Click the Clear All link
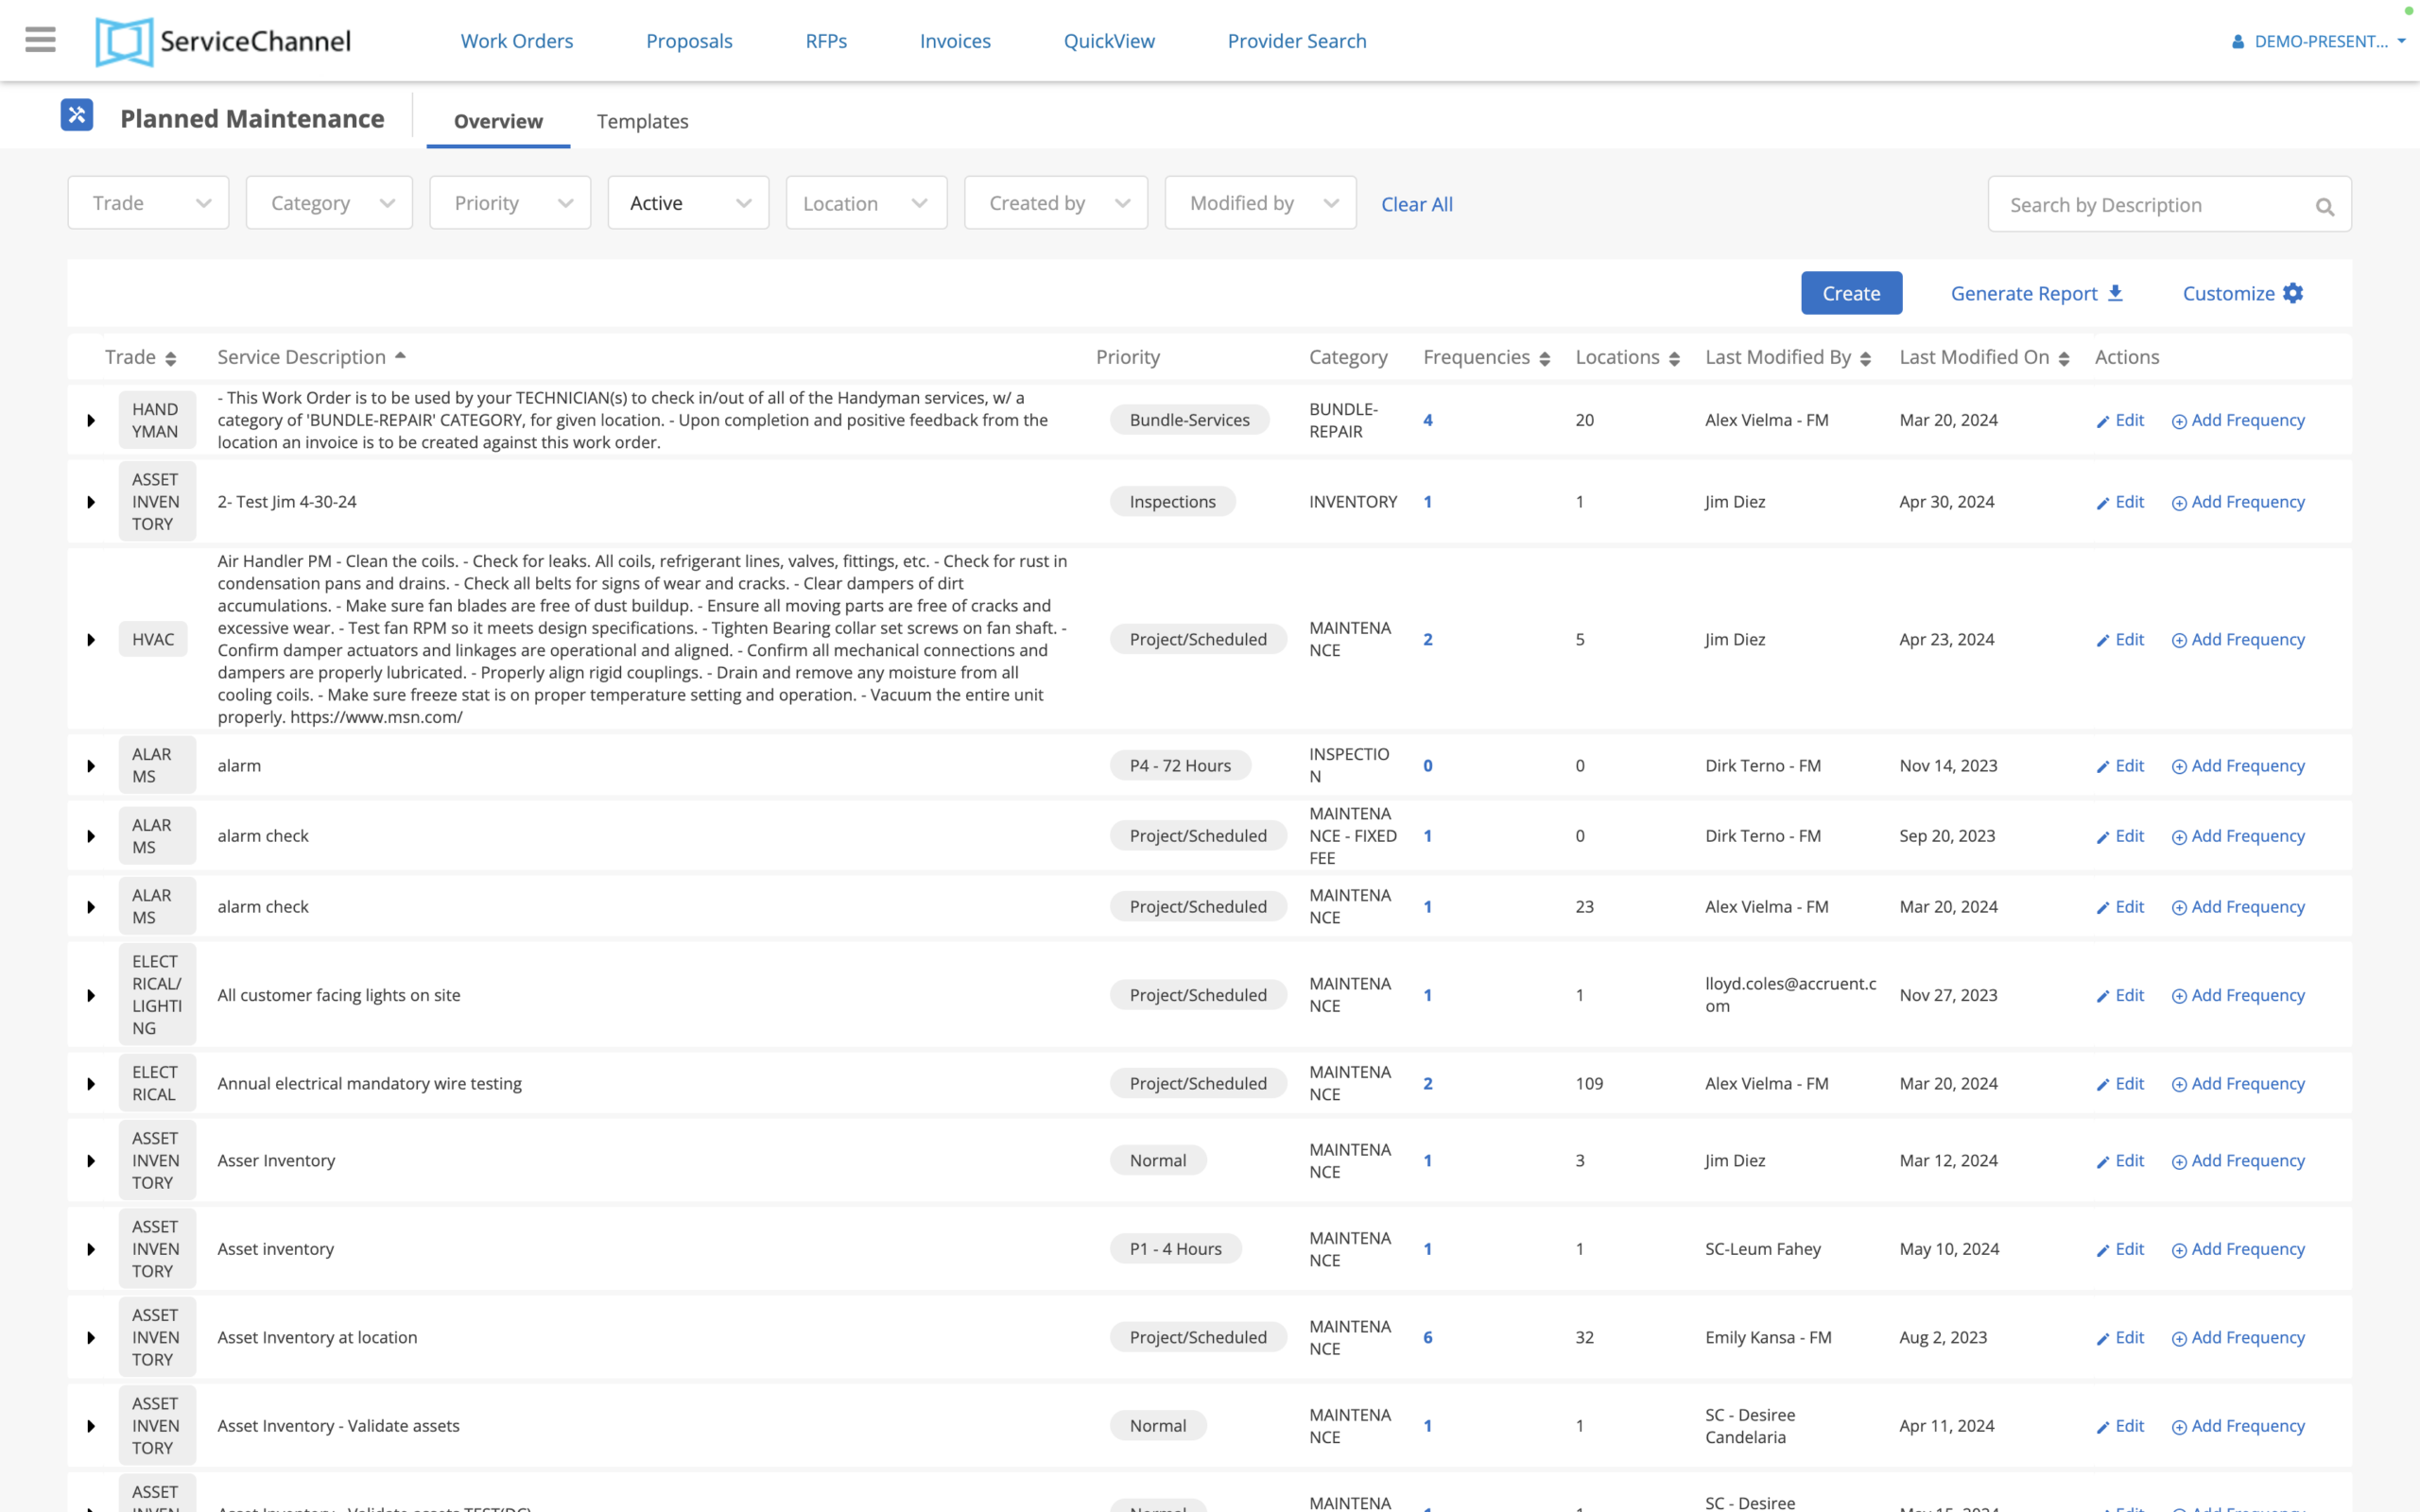Screen dimensions: 2420x1512 point(1416,204)
